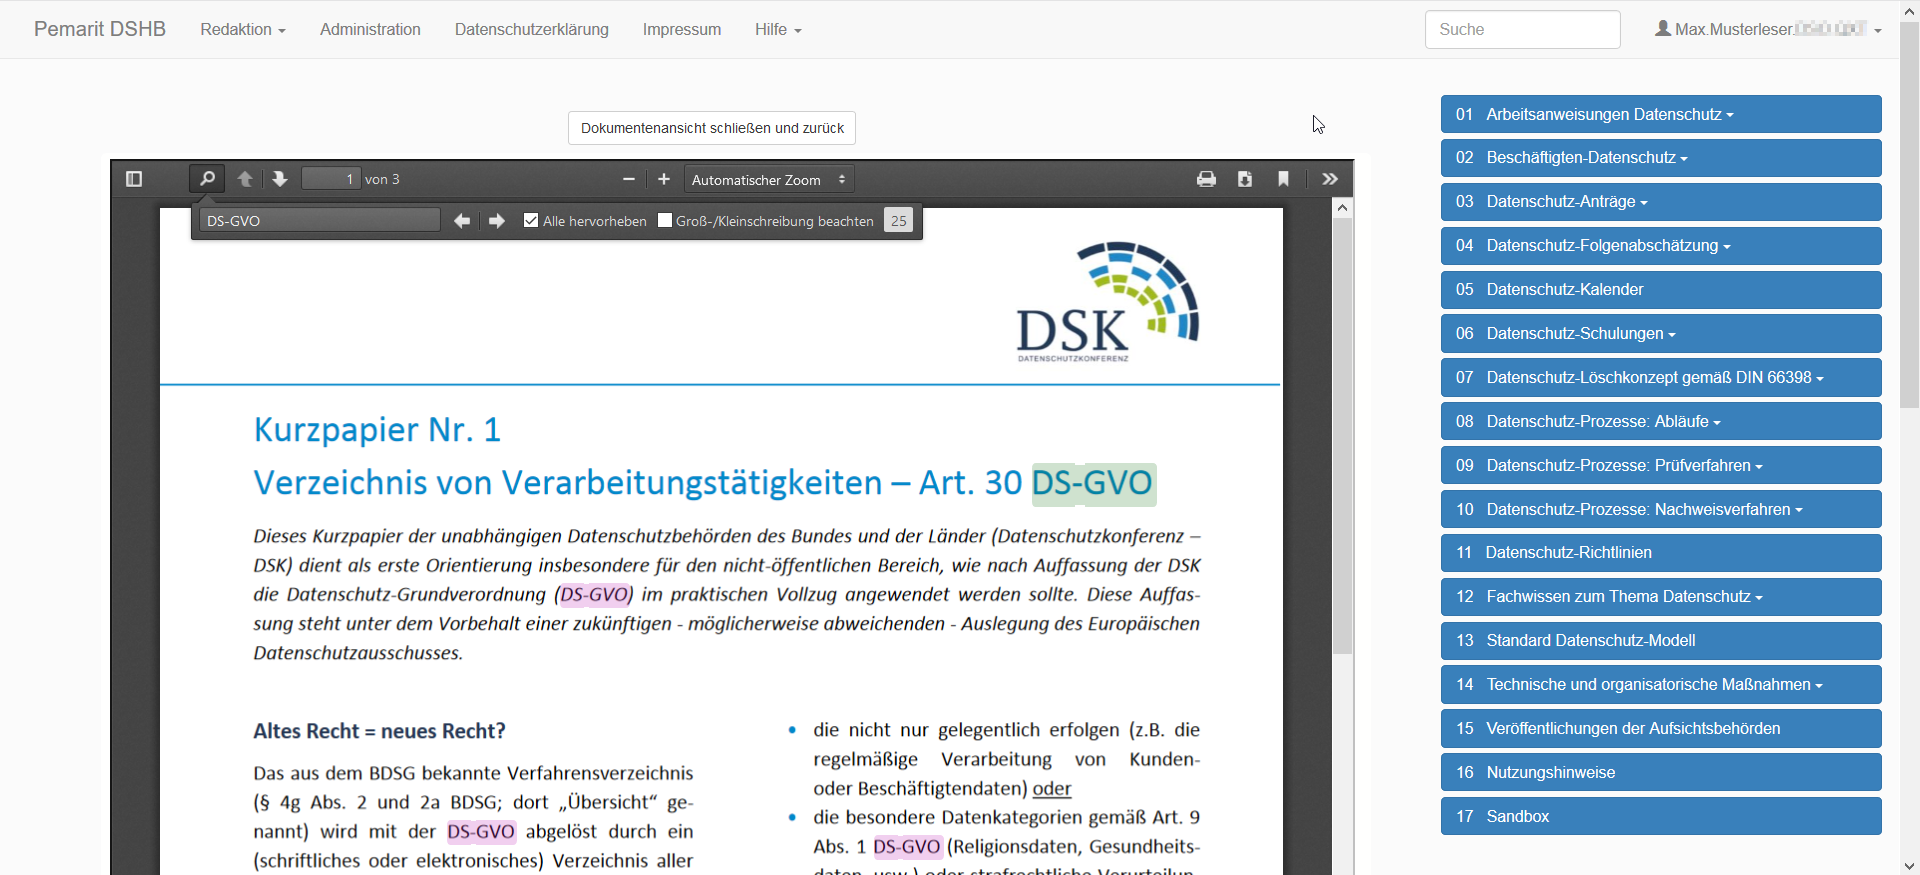Image resolution: width=1920 pixels, height=875 pixels.
Task: Open the 'Automatischer Zoom' dropdown
Action: point(768,180)
